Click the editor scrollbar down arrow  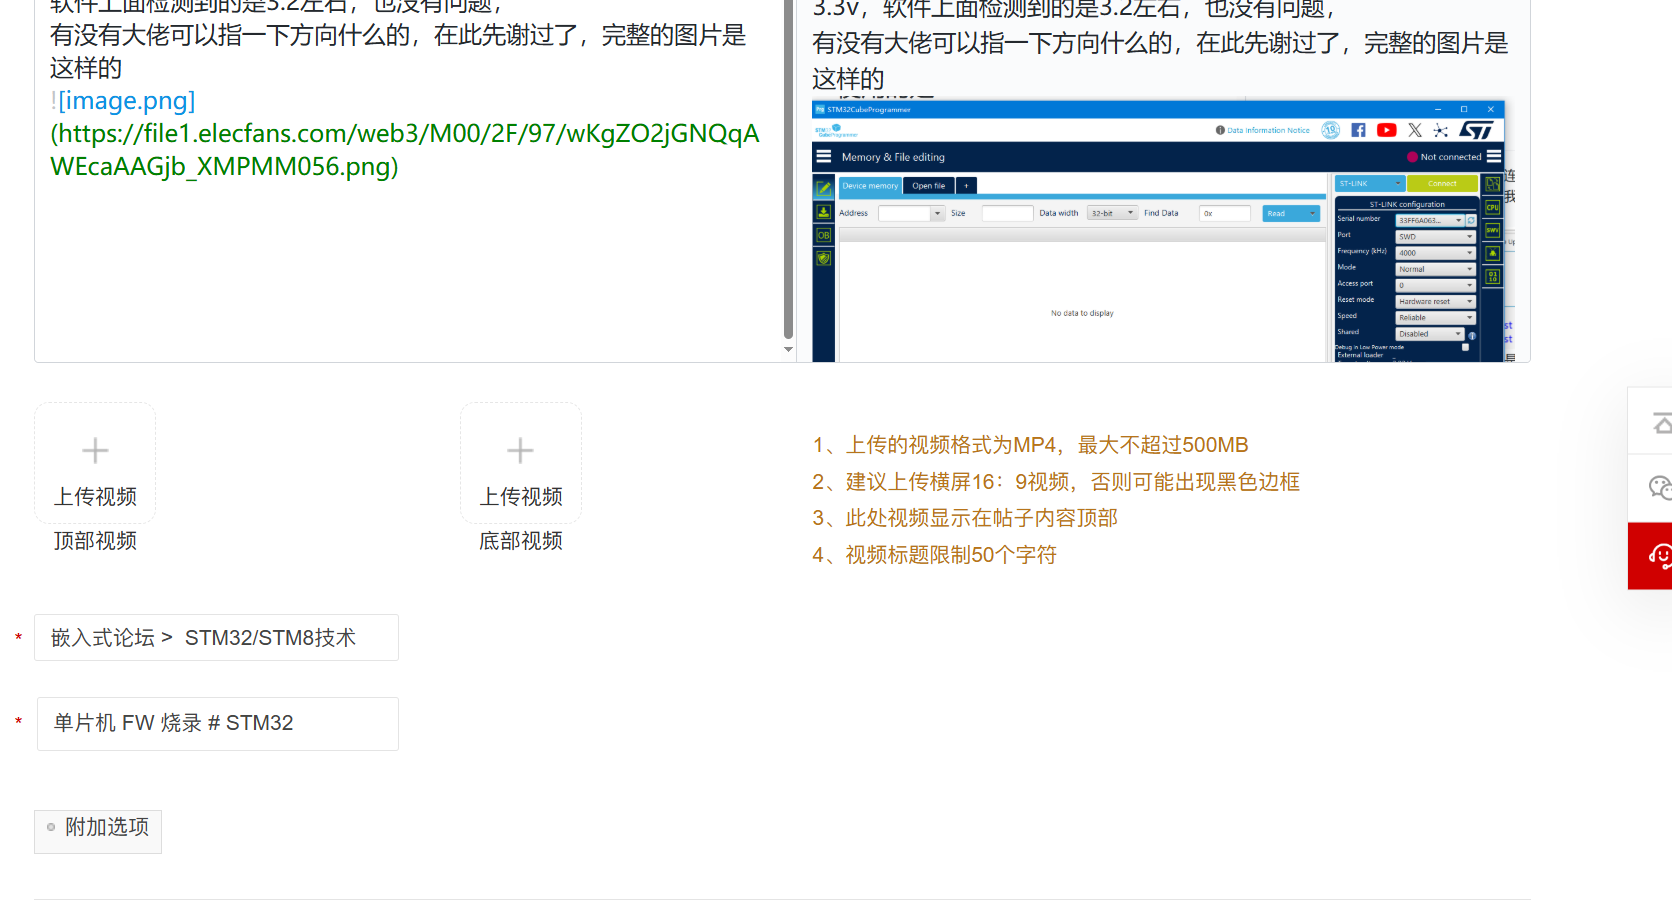point(788,350)
